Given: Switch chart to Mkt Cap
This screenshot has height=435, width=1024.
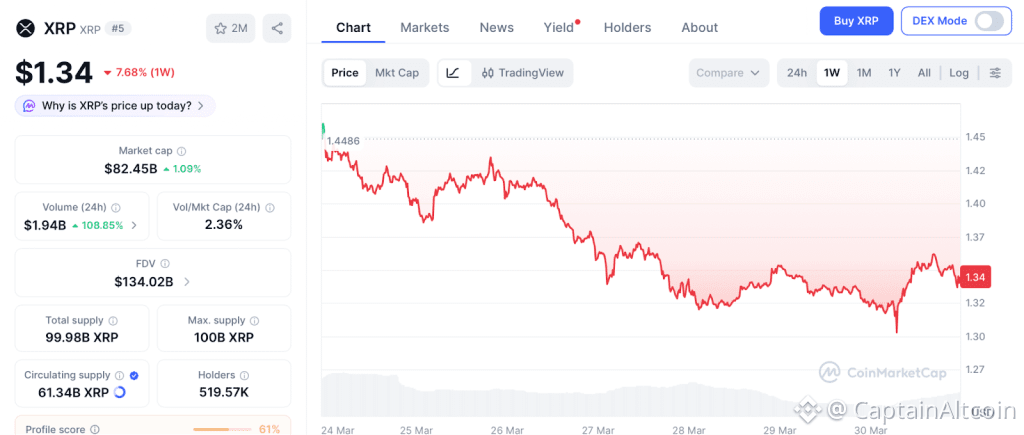Looking at the screenshot, I should (397, 73).
